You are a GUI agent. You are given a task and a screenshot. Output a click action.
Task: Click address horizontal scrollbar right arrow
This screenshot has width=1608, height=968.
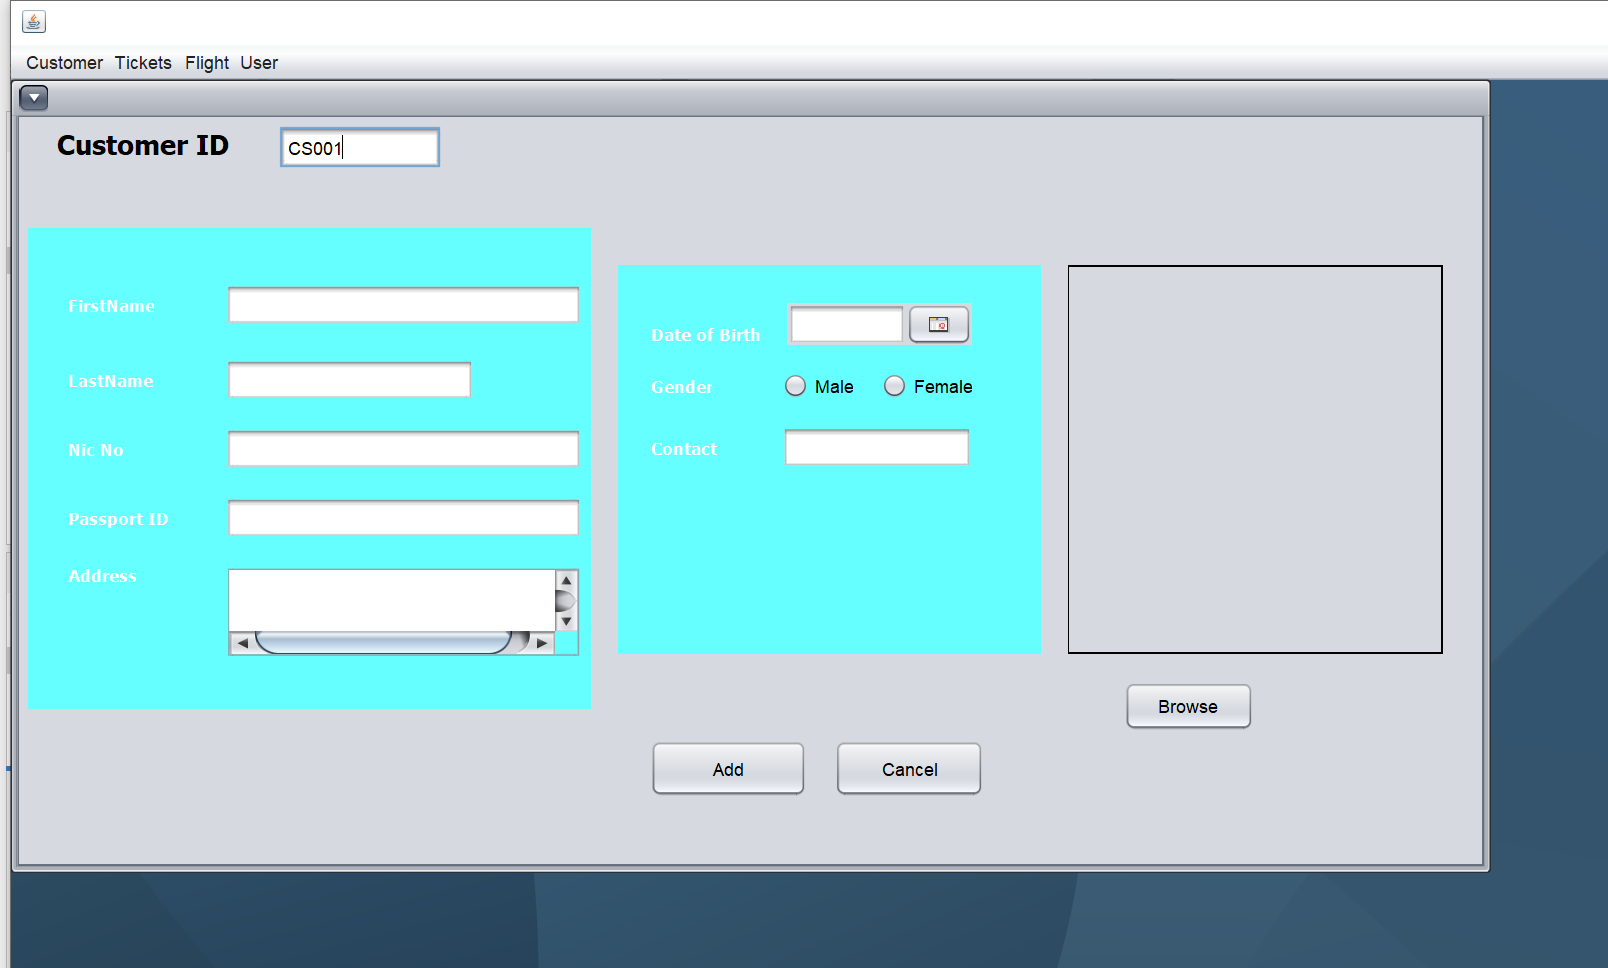(x=542, y=643)
